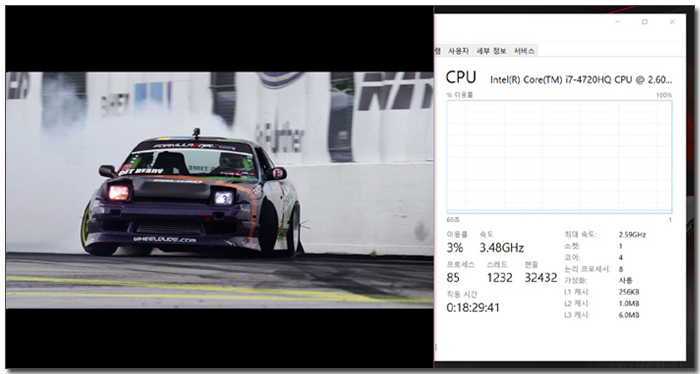The height and width of the screenshot is (374, 700).
Task: Click the 2.59GHz maximum speed value
Action: (632, 235)
